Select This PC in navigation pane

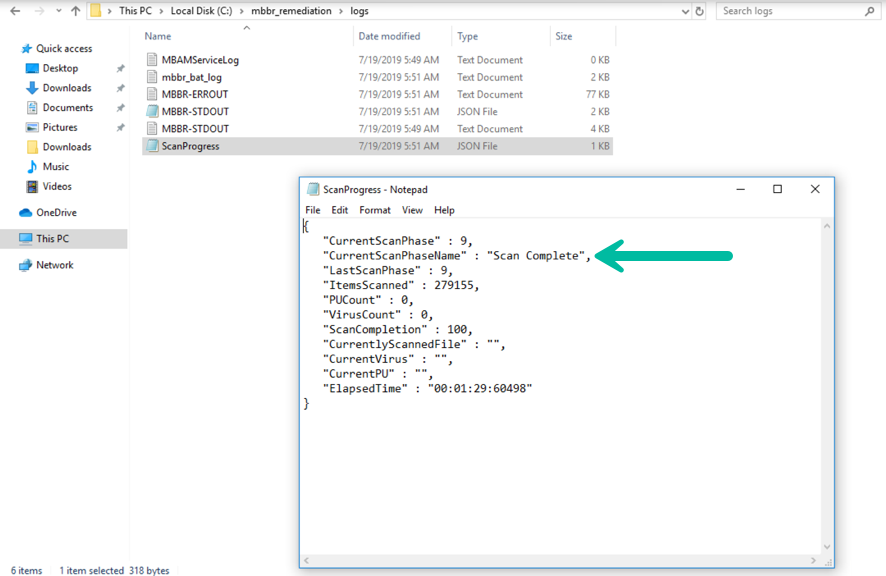(x=53, y=239)
